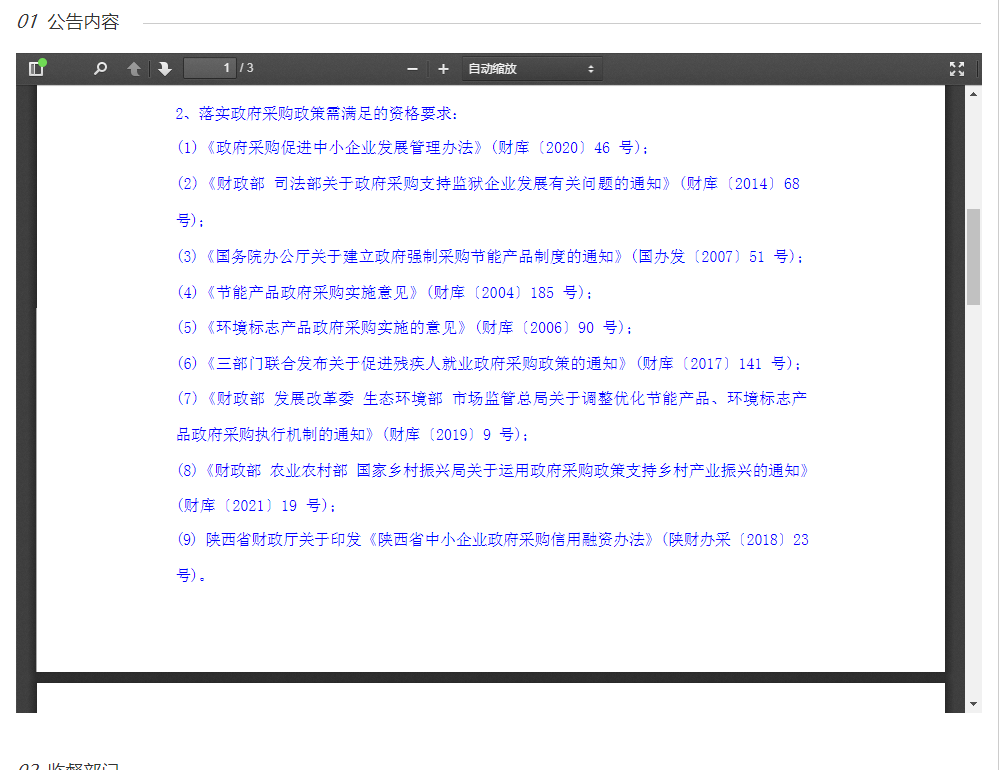This screenshot has width=999, height=770.
Task: Click the vertical scrollbar thumb
Action: (x=973, y=256)
